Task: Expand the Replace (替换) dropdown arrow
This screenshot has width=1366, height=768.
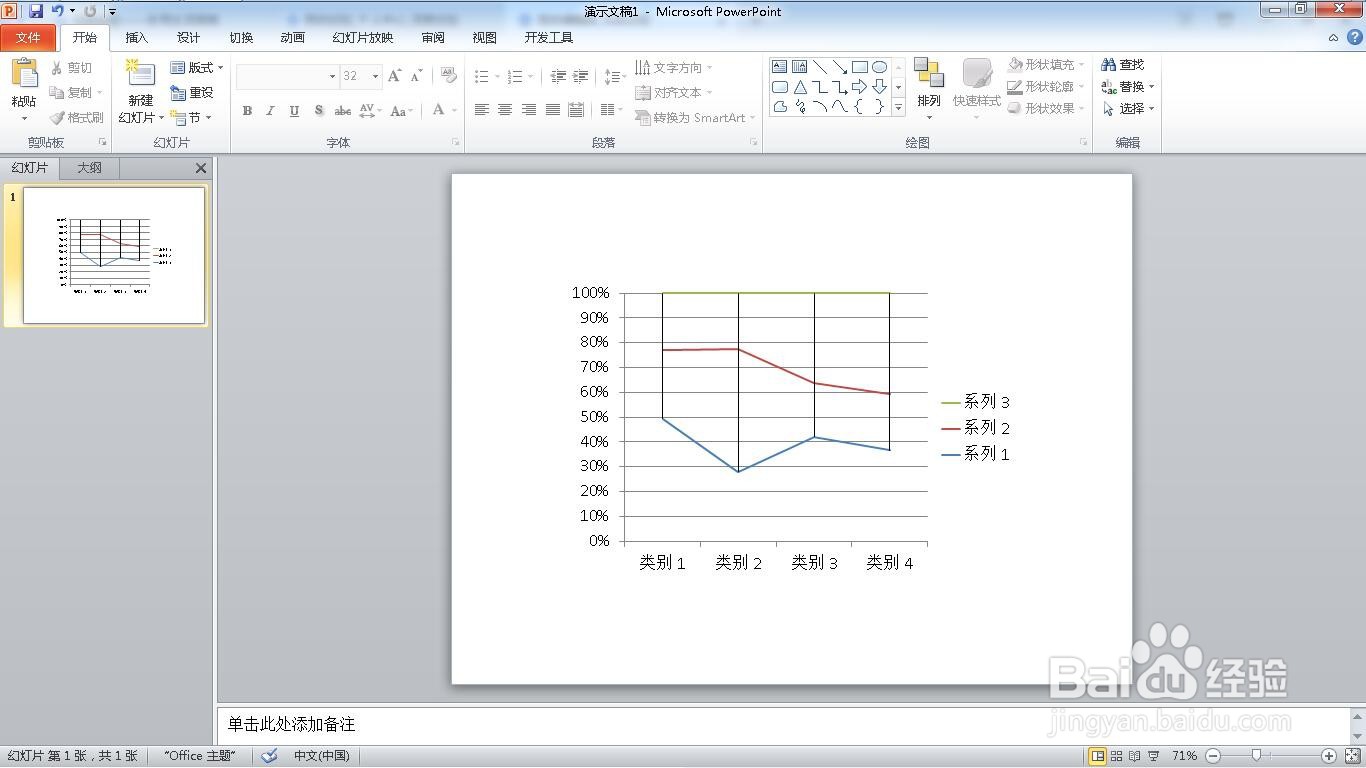Action: pos(1151,87)
